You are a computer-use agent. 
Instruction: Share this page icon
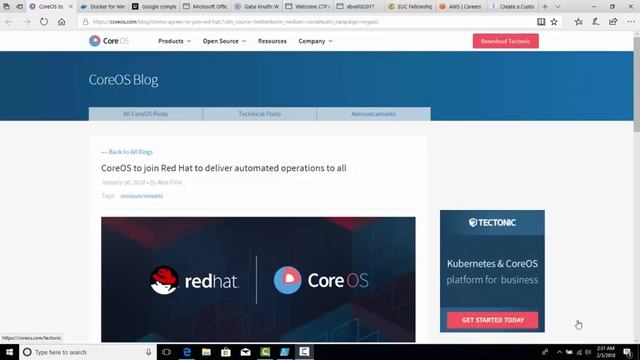click(x=613, y=22)
